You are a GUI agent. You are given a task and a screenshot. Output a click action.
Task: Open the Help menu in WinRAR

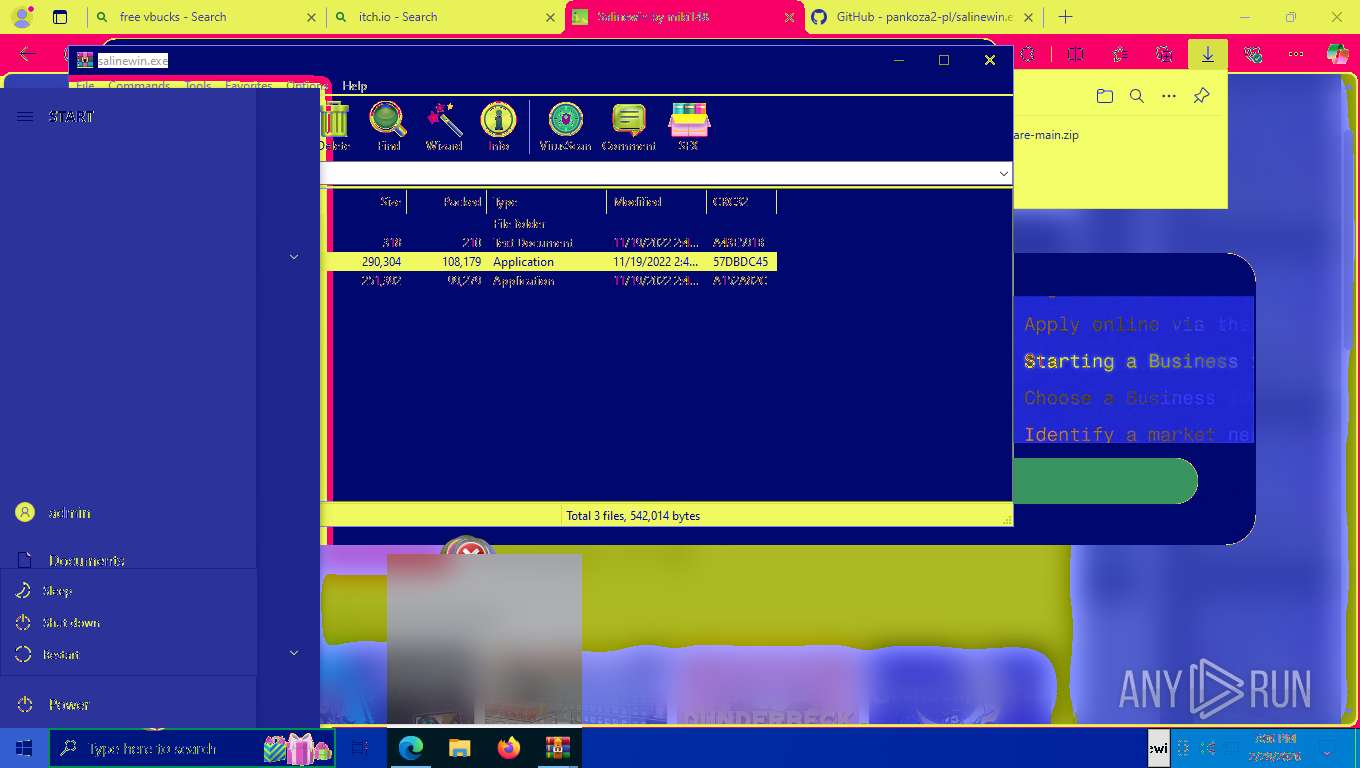pyautogui.click(x=355, y=86)
